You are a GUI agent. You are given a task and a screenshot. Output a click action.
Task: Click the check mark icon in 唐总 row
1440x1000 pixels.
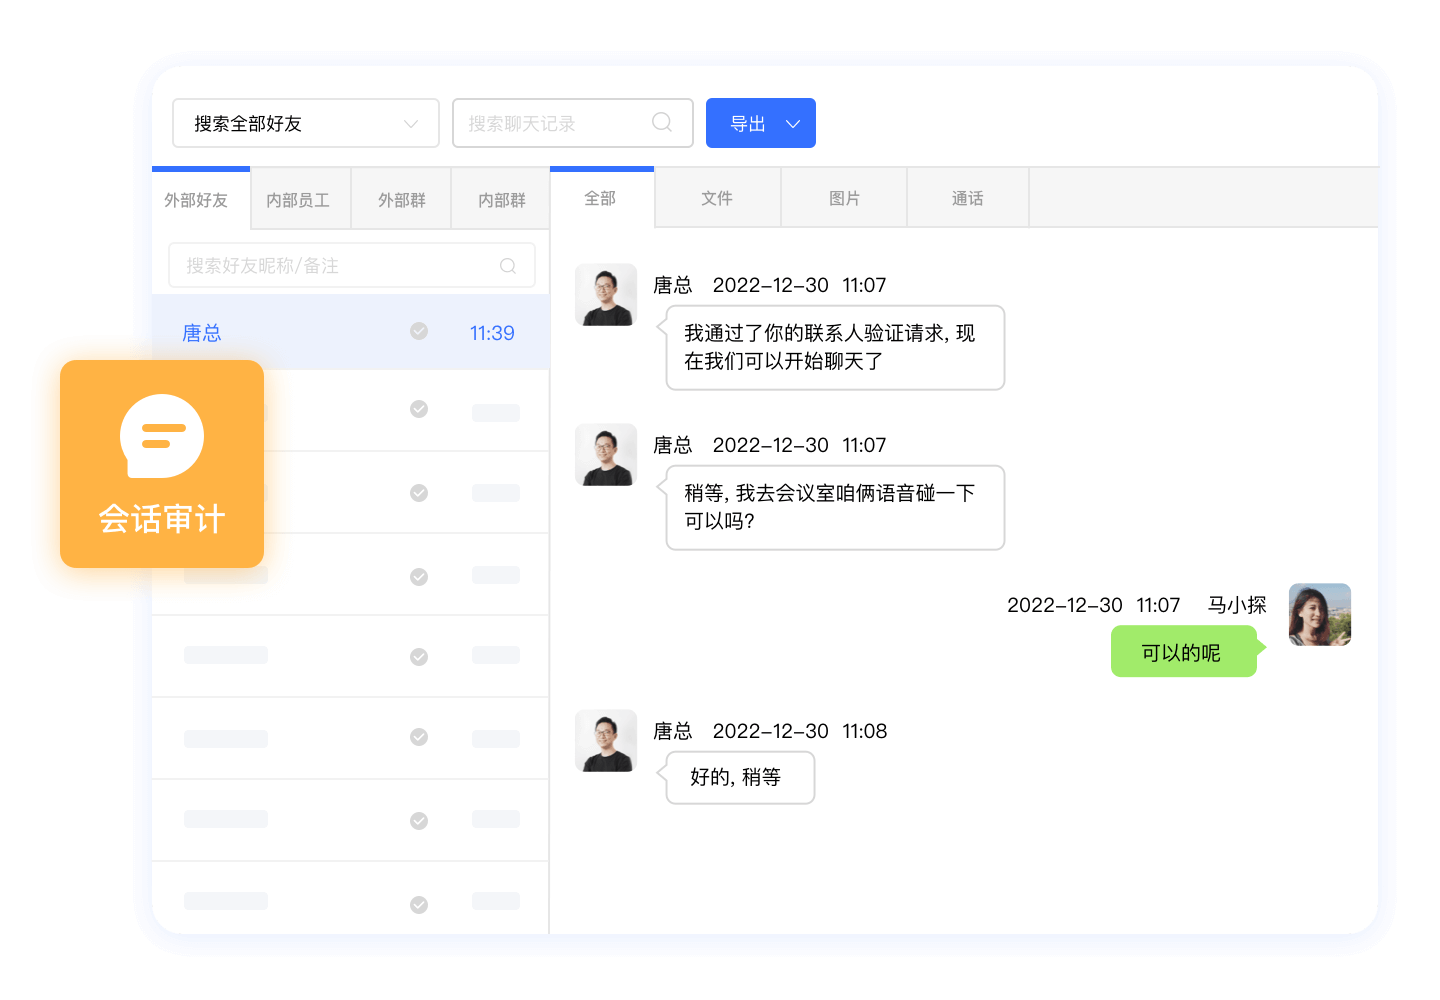click(419, 331)
